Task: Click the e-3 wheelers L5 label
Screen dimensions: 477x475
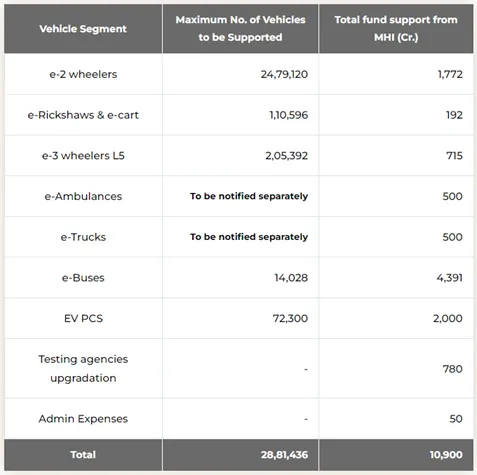Action: click(x=83, y=156)
